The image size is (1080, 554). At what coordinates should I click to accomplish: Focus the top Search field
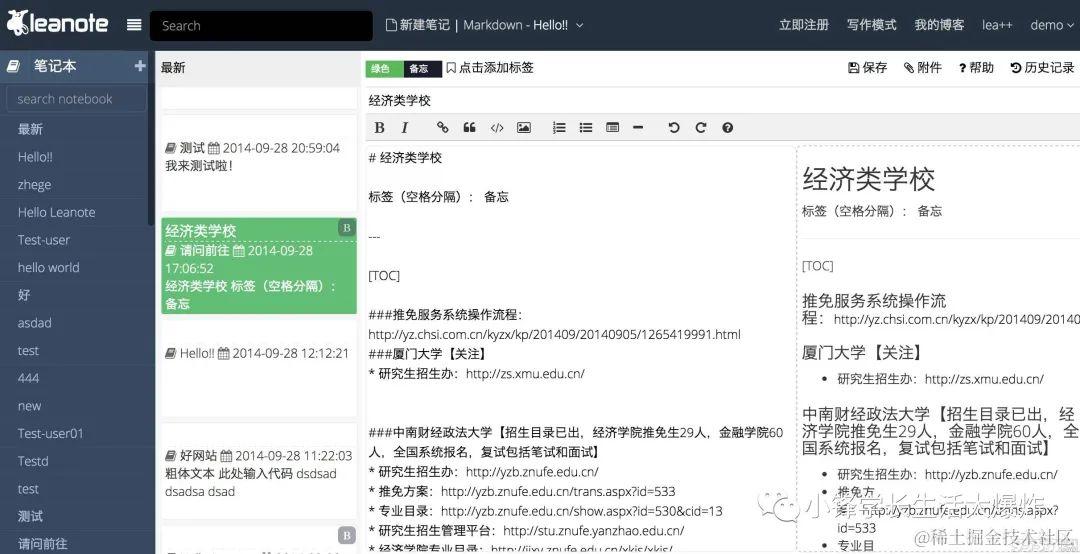coord(261,25)
